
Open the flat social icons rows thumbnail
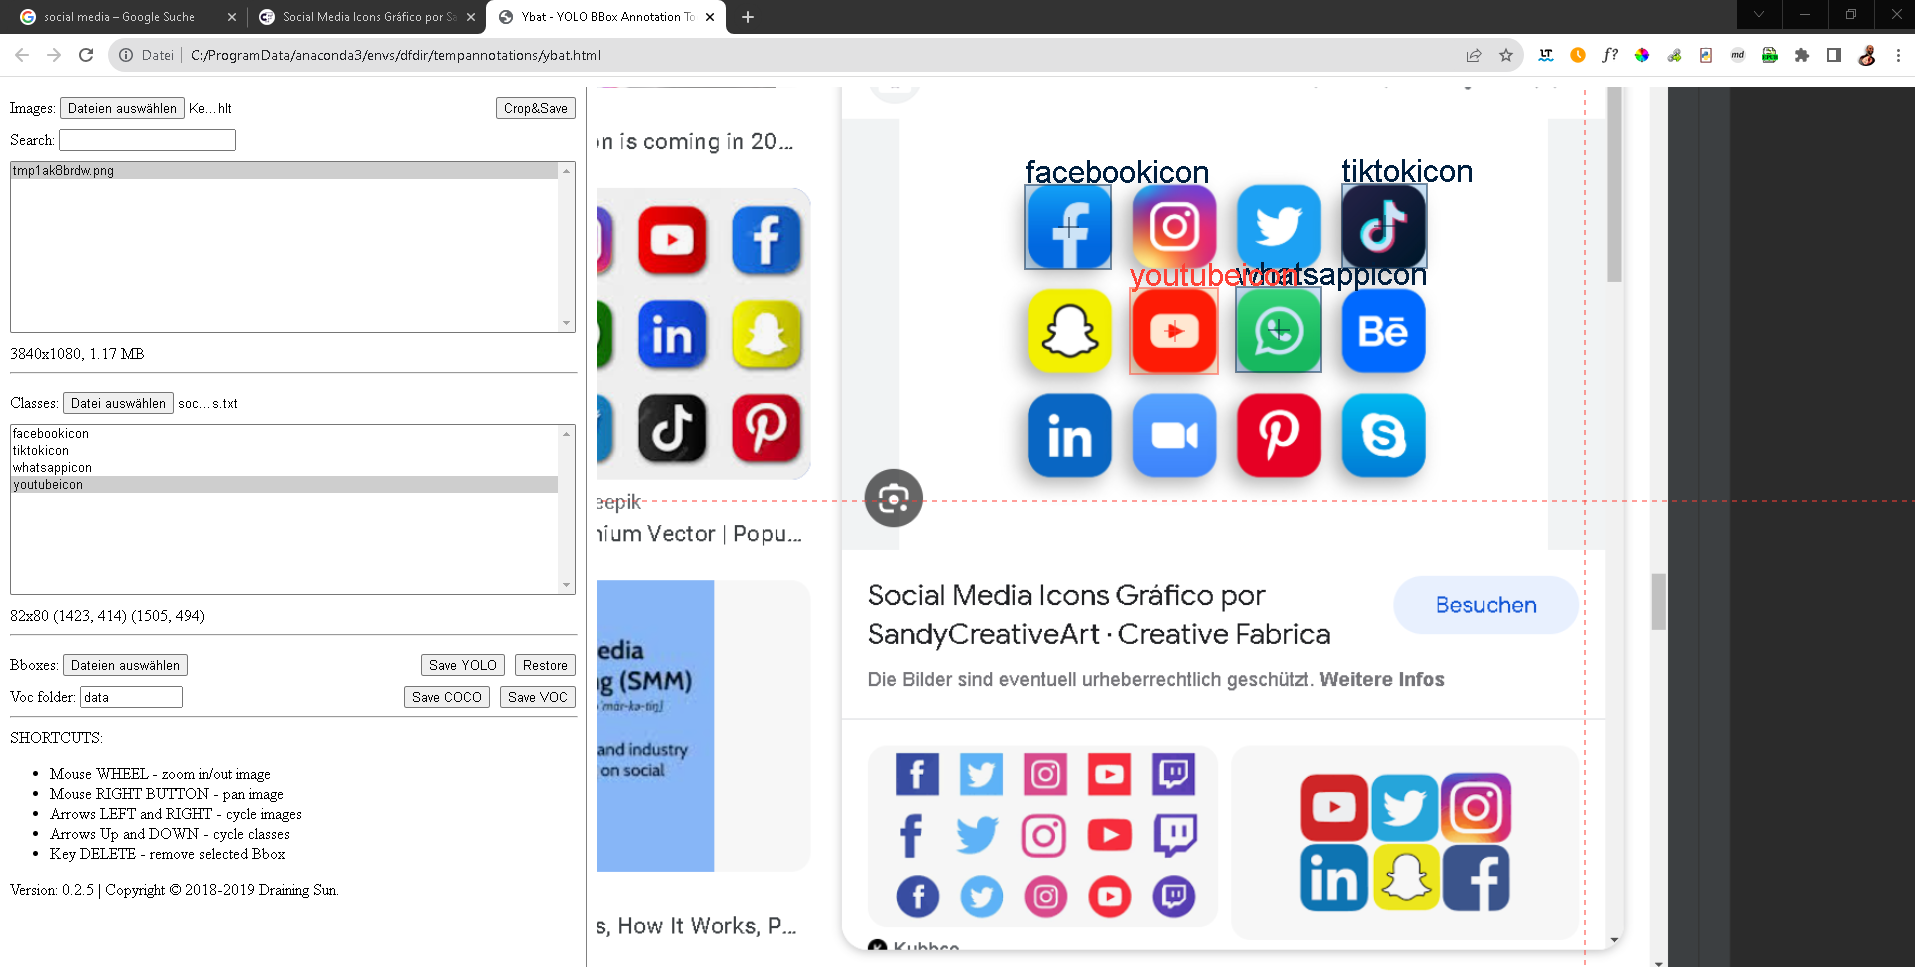(x=1043, y=836)
